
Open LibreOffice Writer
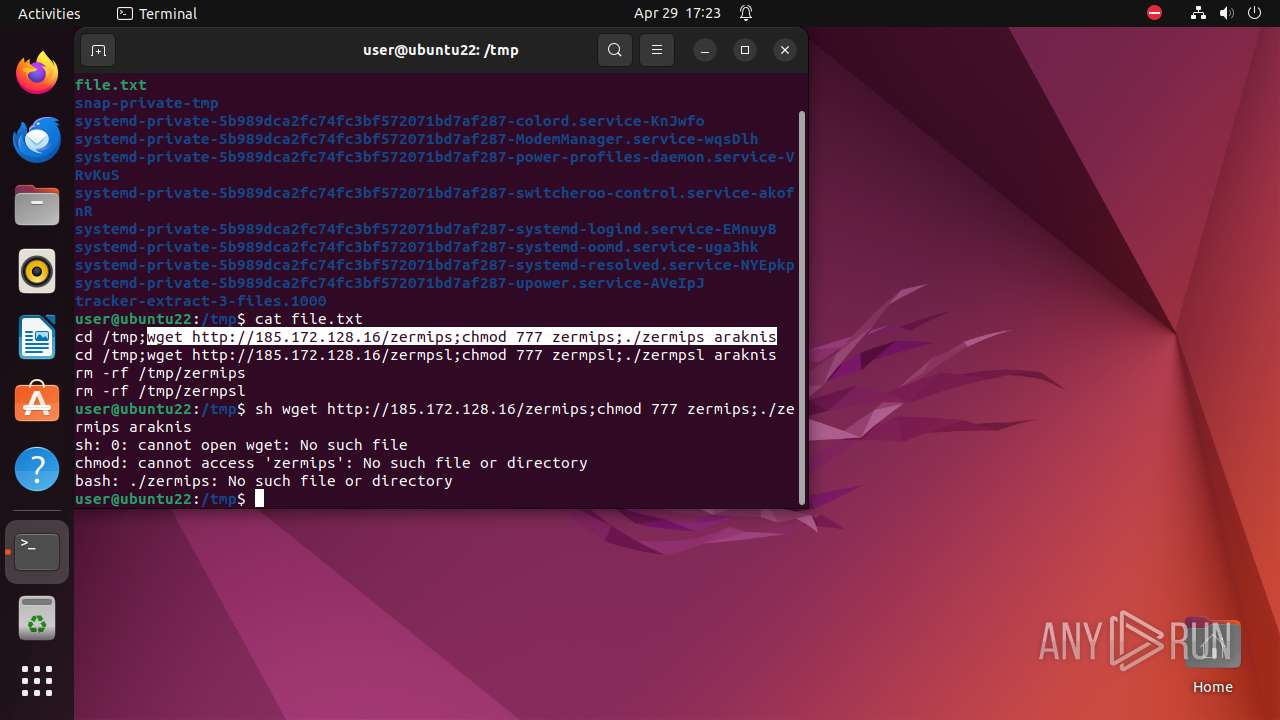tap(37, 337)
